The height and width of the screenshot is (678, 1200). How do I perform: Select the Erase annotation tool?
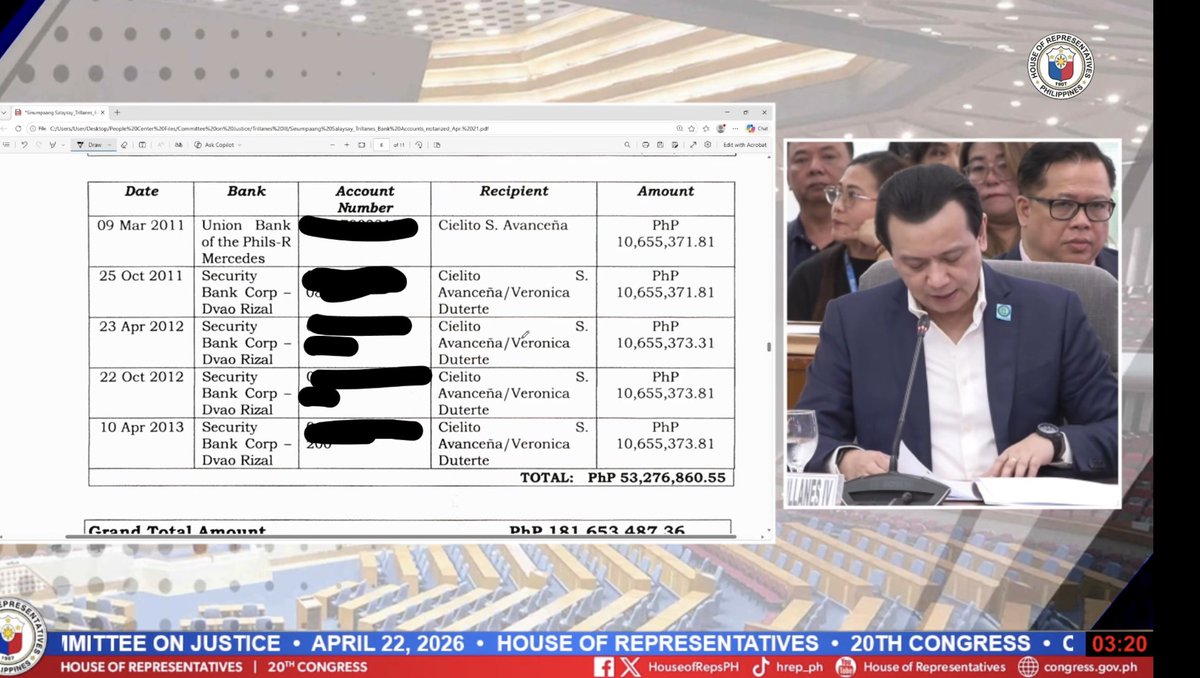[x=123, y=144]
